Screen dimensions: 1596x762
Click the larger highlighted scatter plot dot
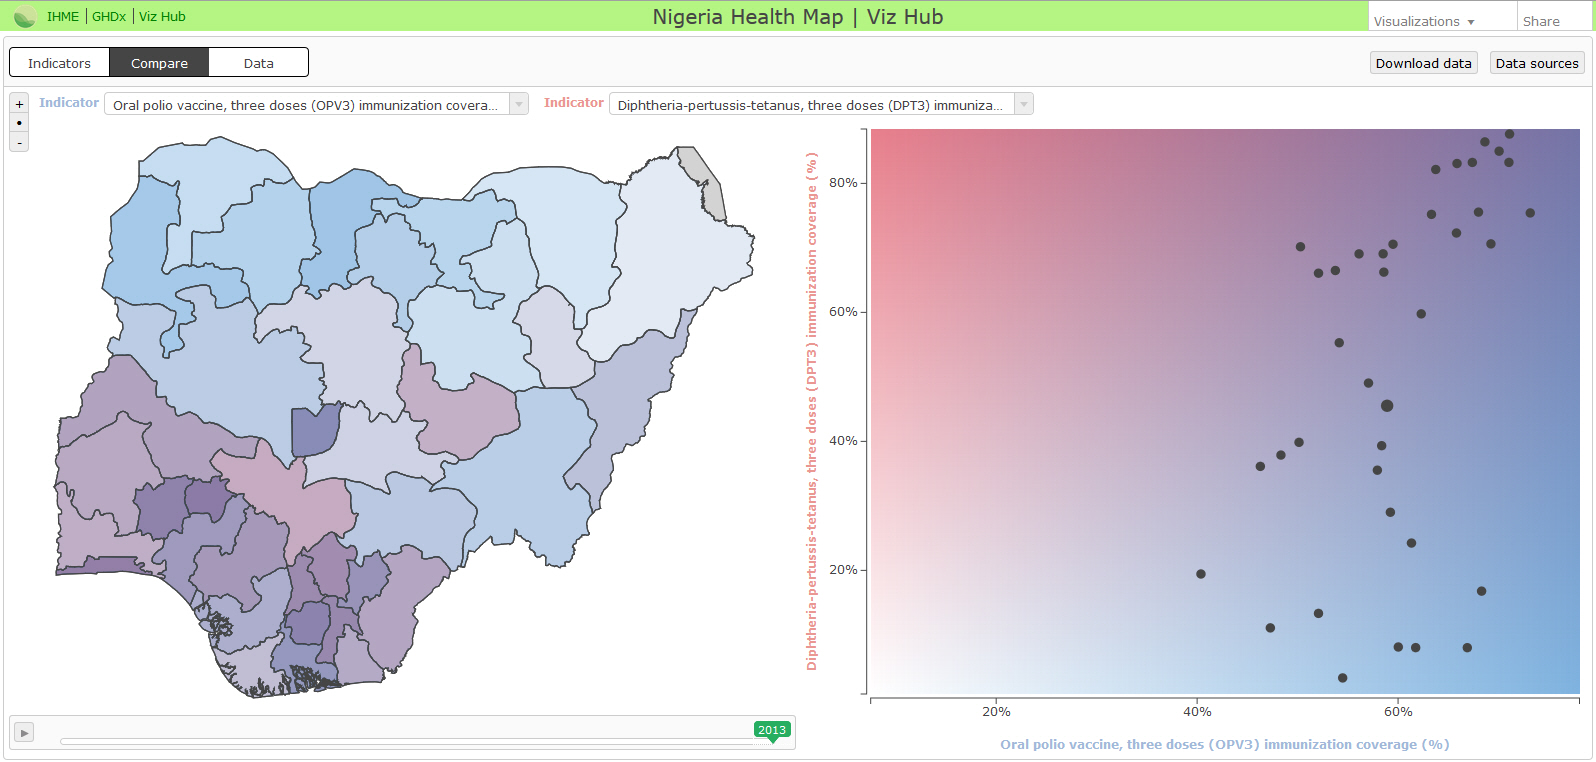pyautogui.click(x=1387, y=406)
